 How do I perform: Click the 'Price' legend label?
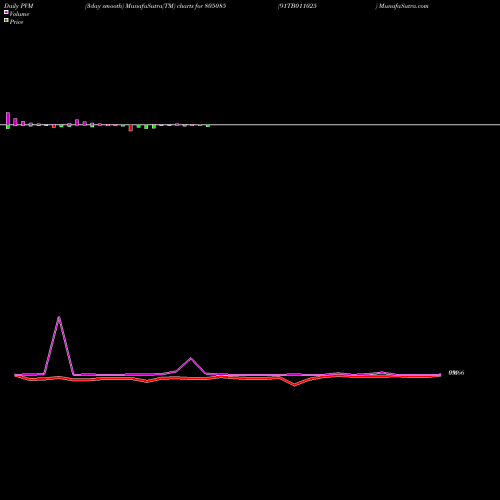(16, 22)
